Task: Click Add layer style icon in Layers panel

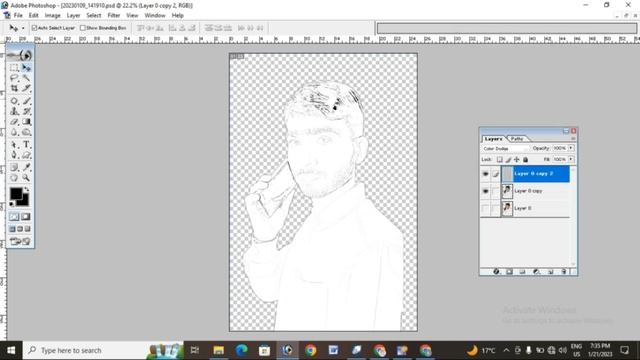Action: point(496,271)
